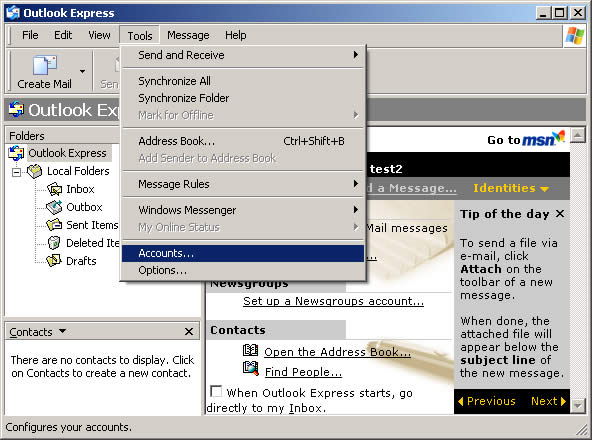
Task: Click the 'Tip of the day' heading
Action: coord(504,214)
